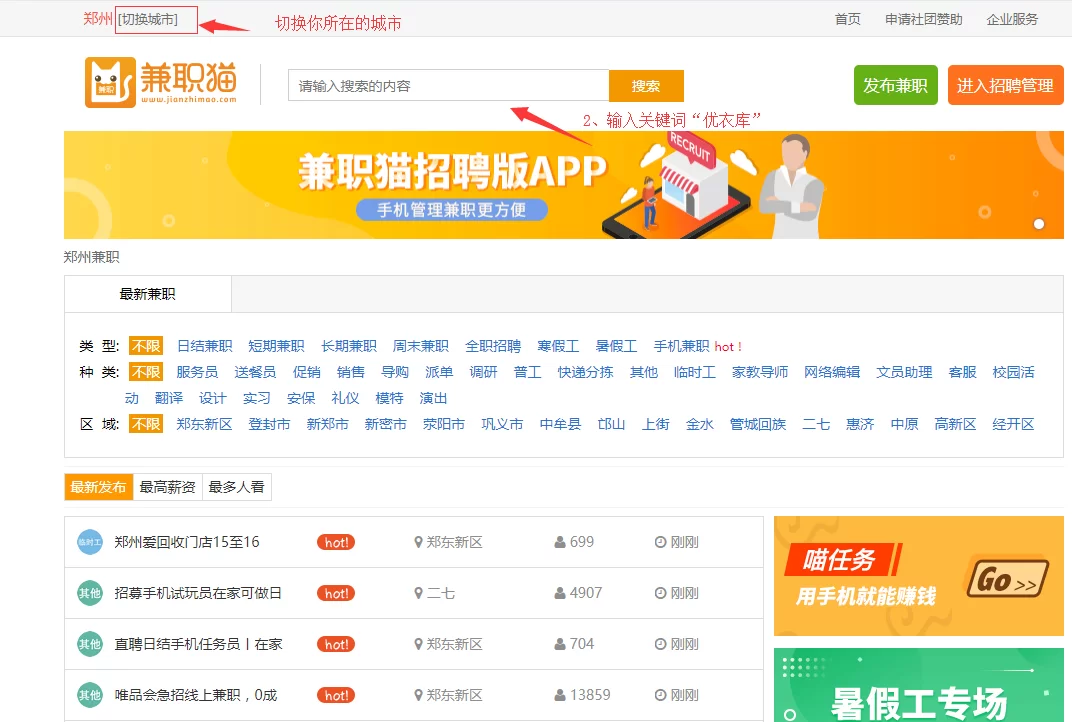
Task: Click the 发布兼职 button
Action: (895, 85)
